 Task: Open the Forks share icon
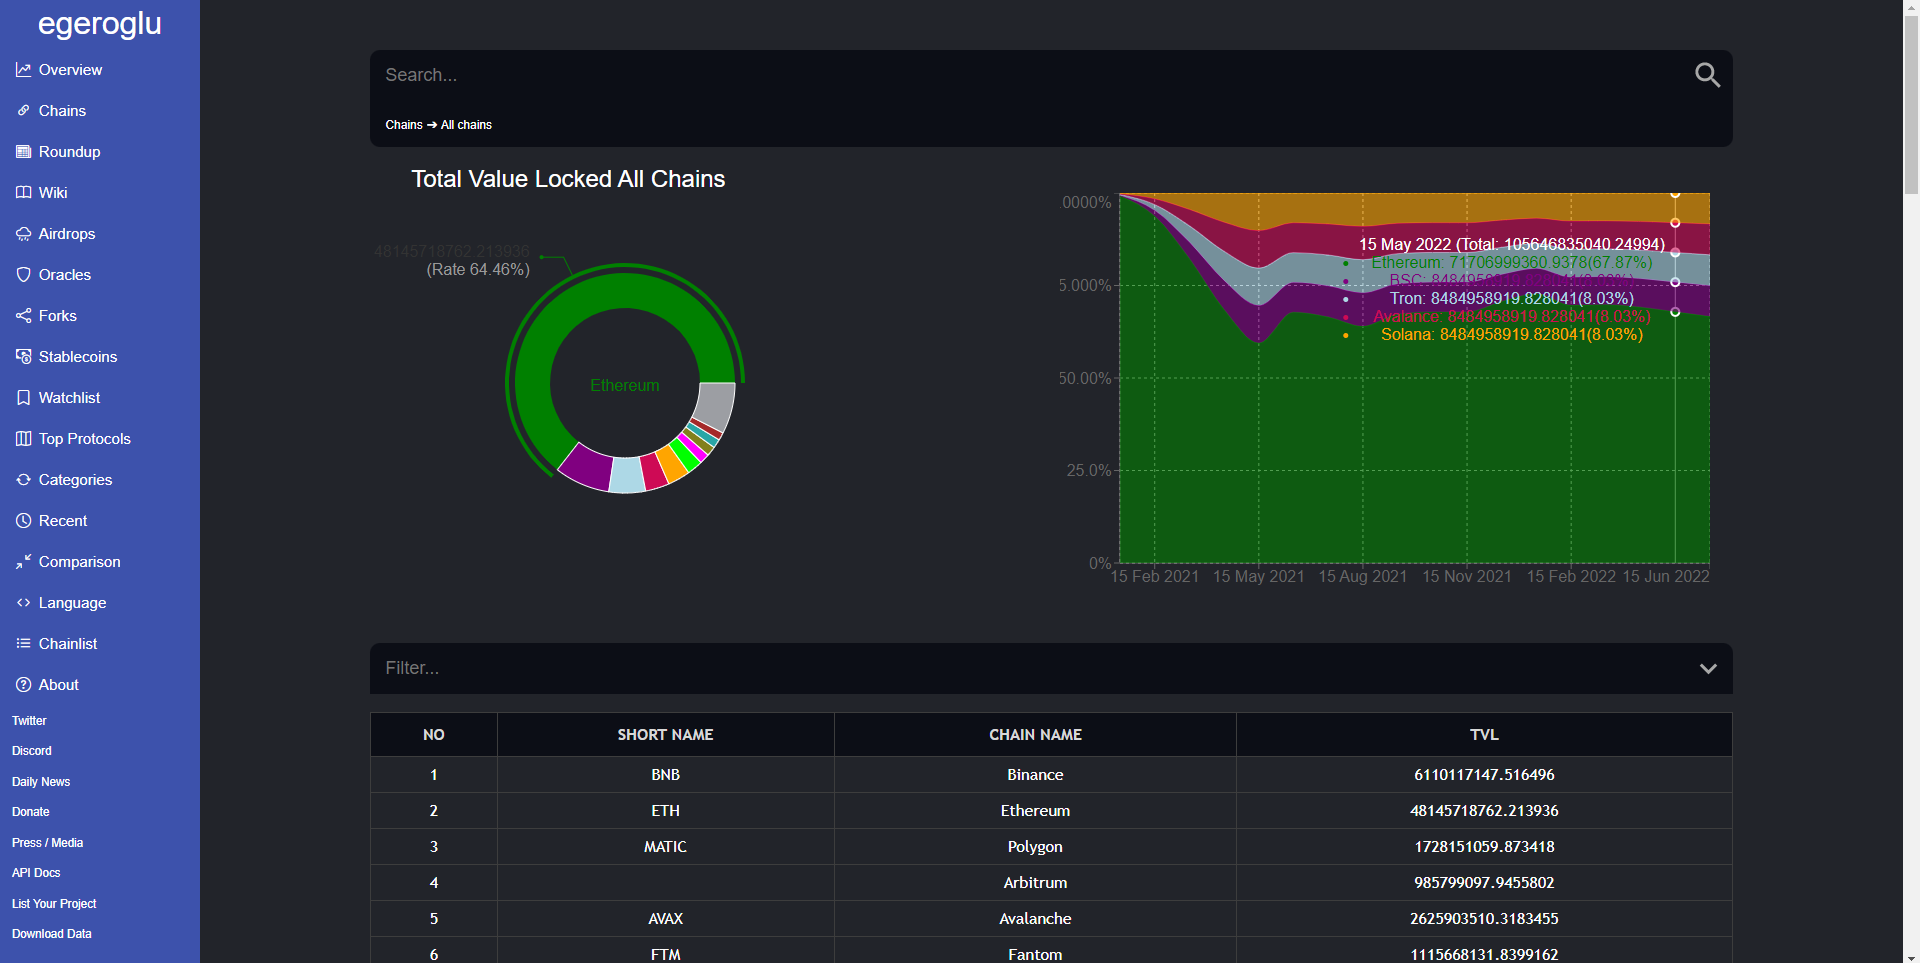[23, 315]
